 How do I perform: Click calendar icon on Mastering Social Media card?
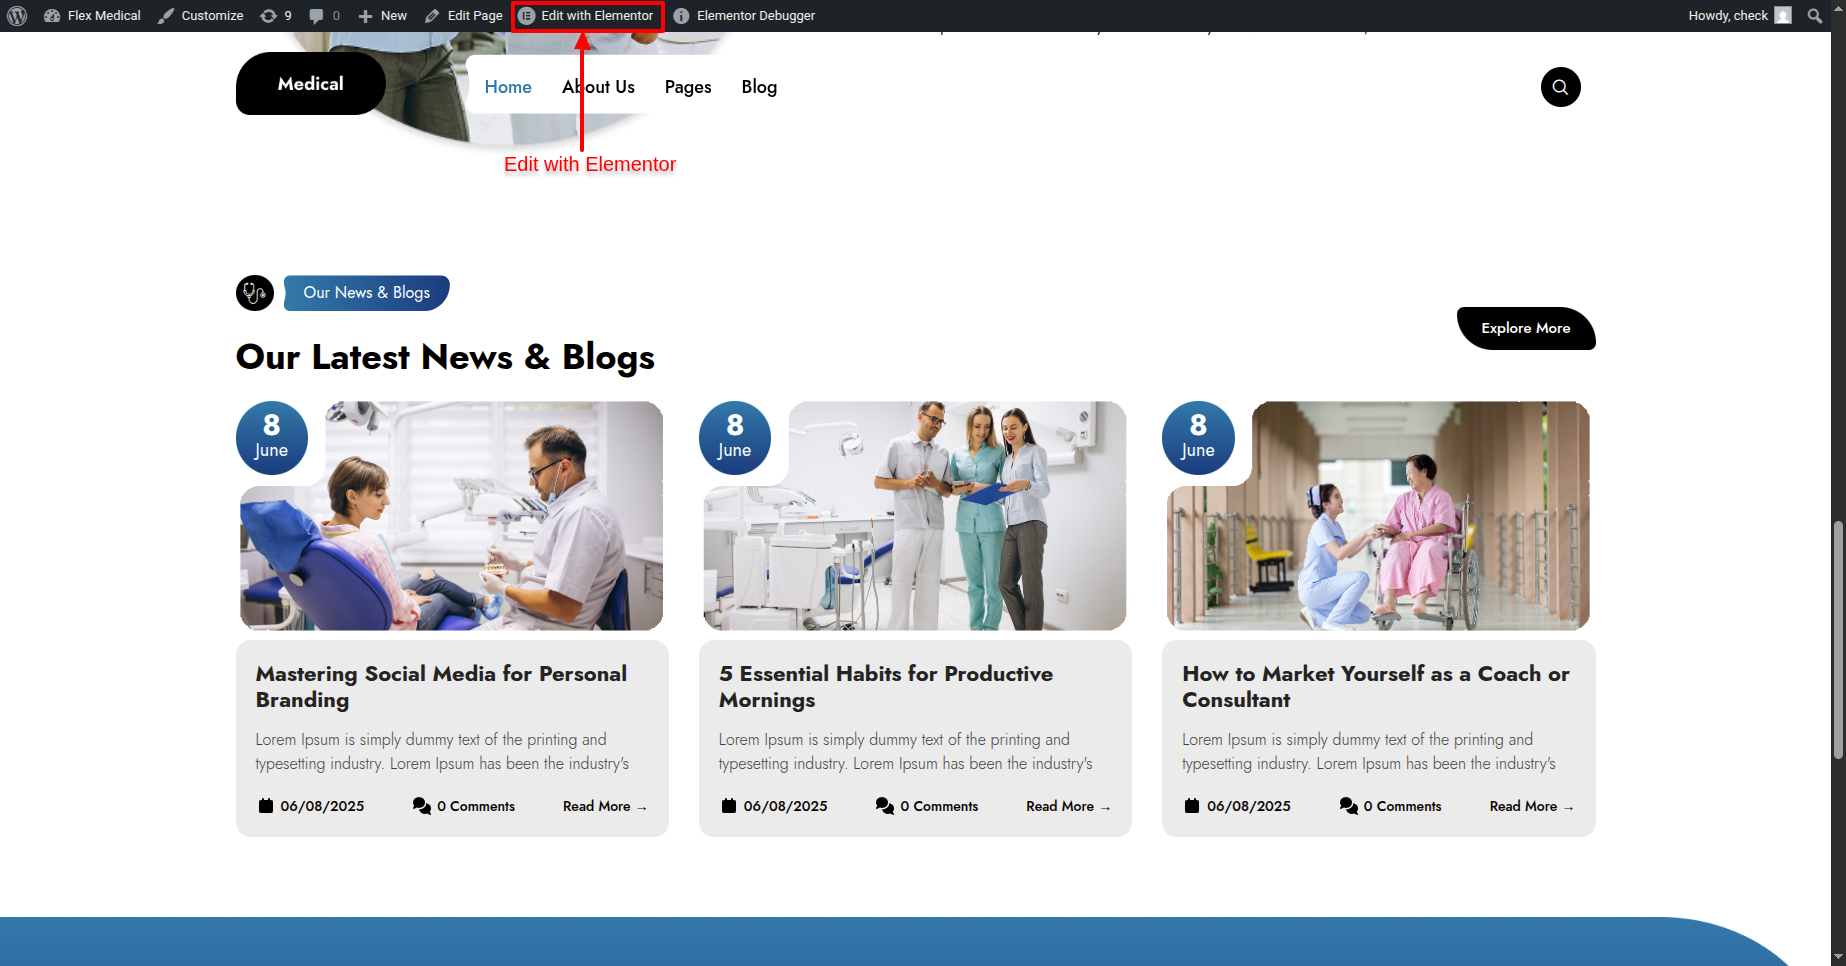[x=266, y=806]
